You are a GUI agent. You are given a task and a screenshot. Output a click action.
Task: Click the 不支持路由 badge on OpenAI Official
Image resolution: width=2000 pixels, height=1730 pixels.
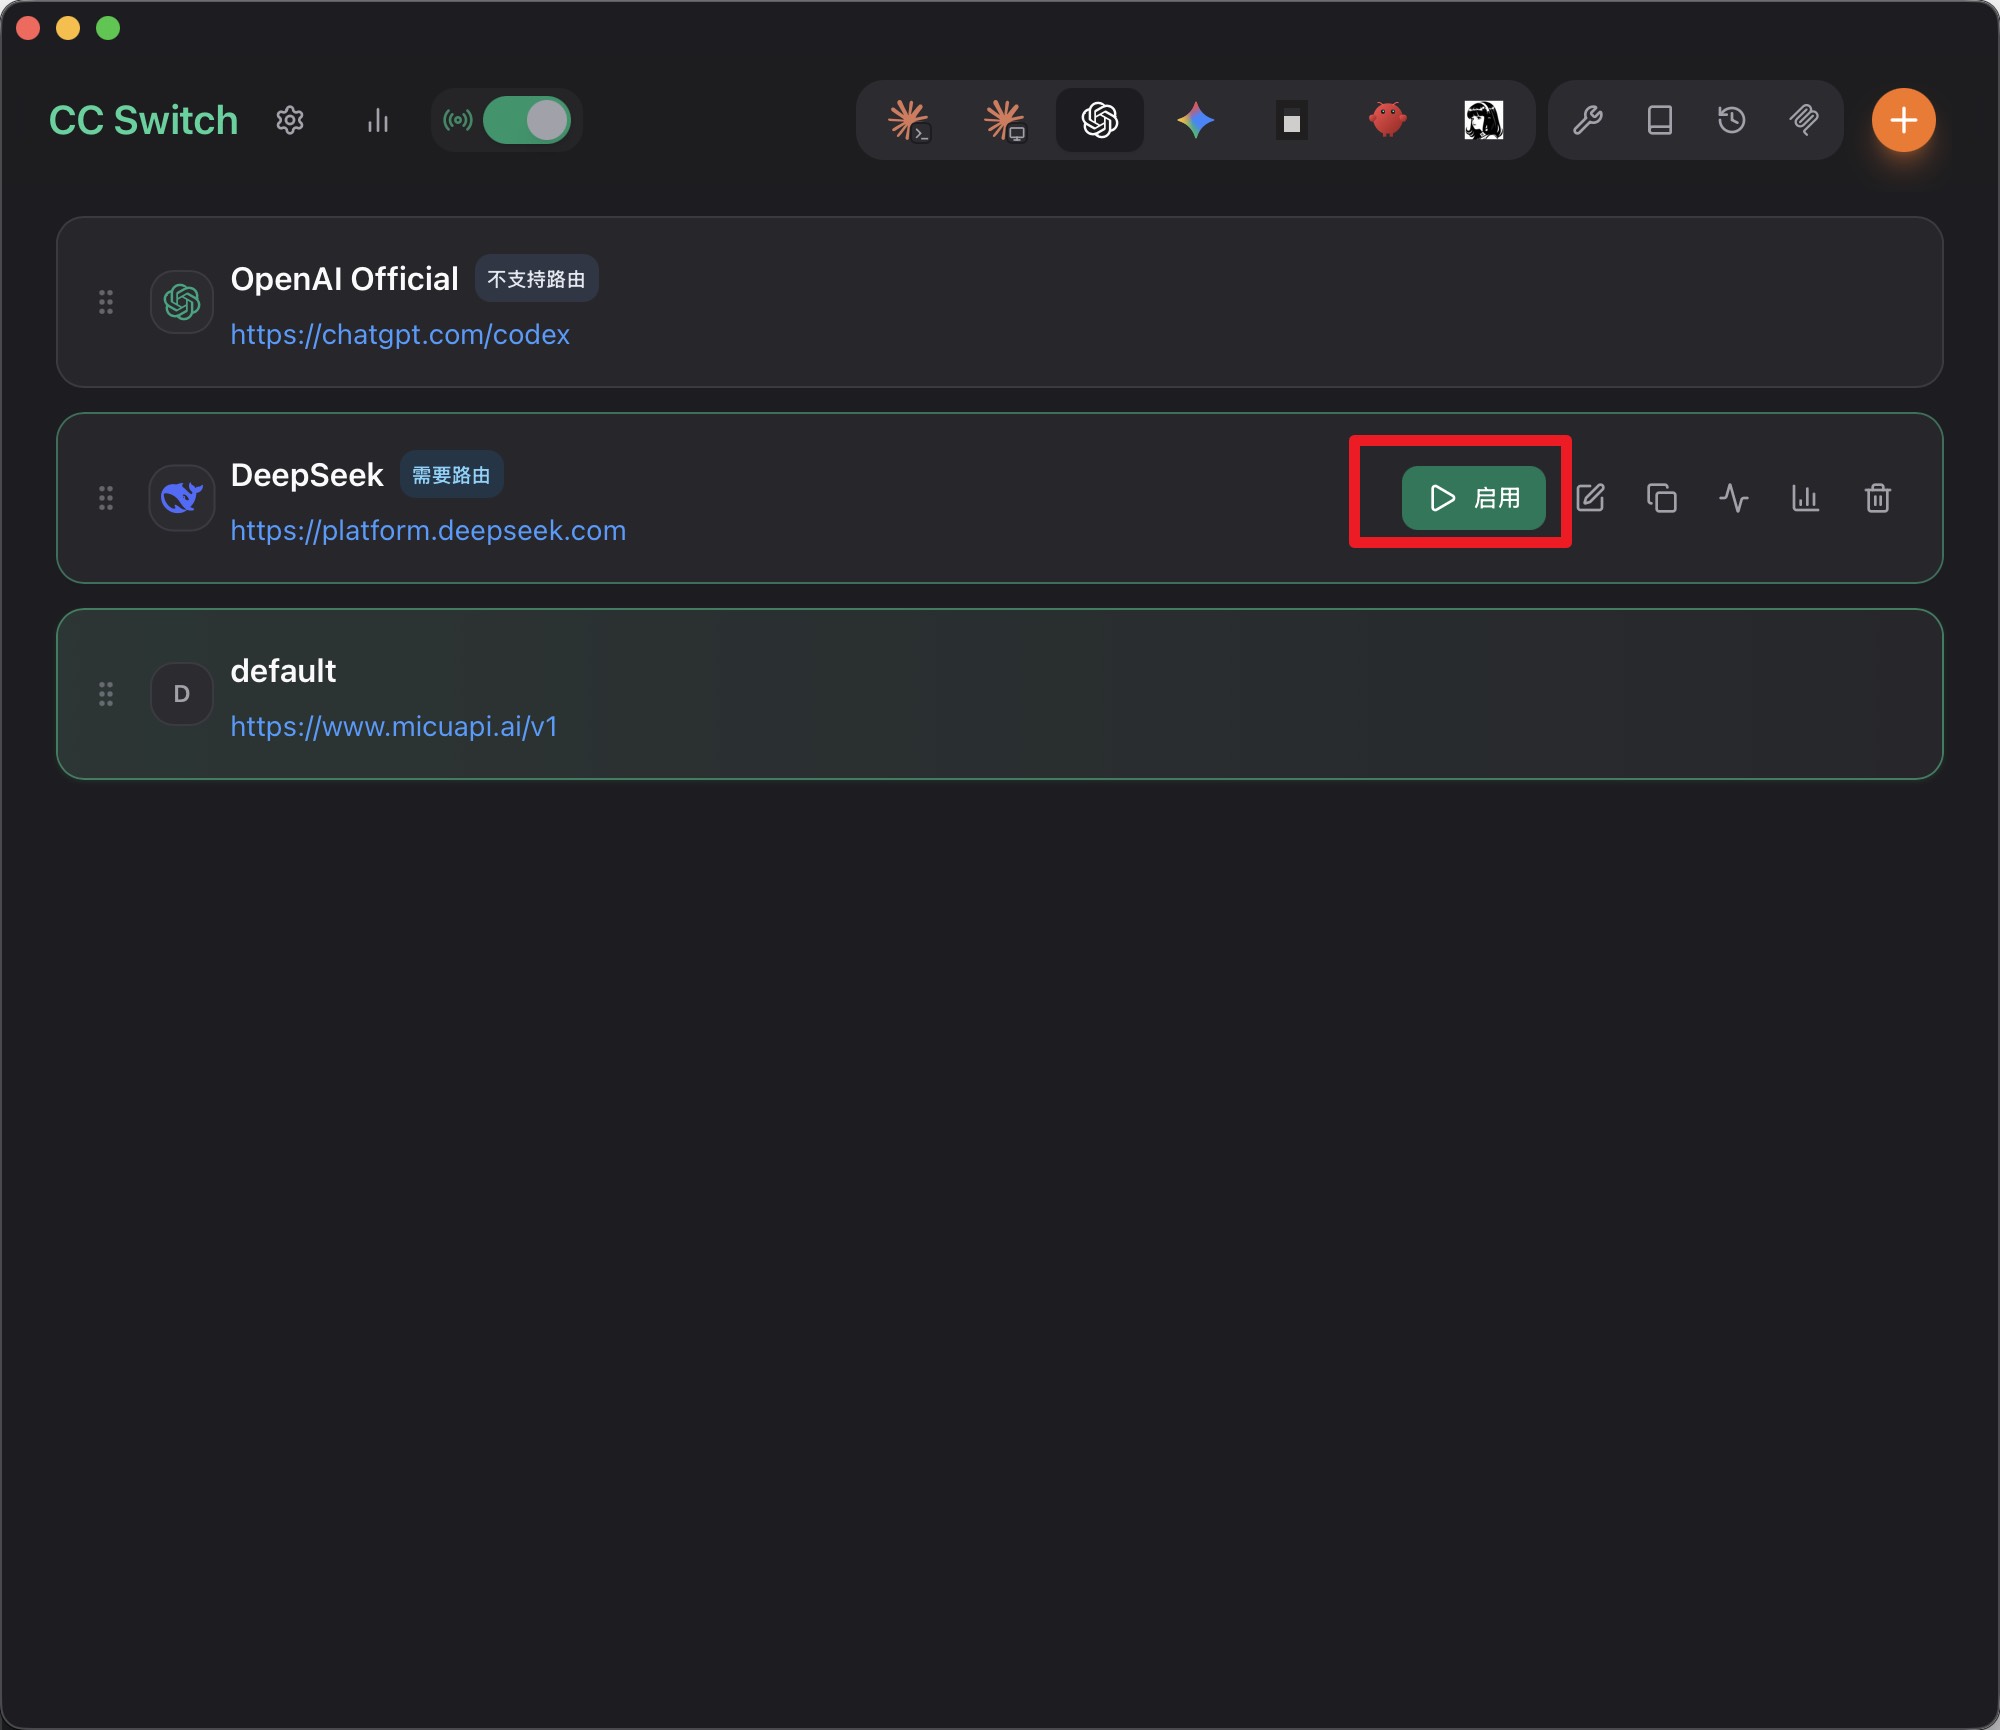pyautogui.click(x=536, y=279)
